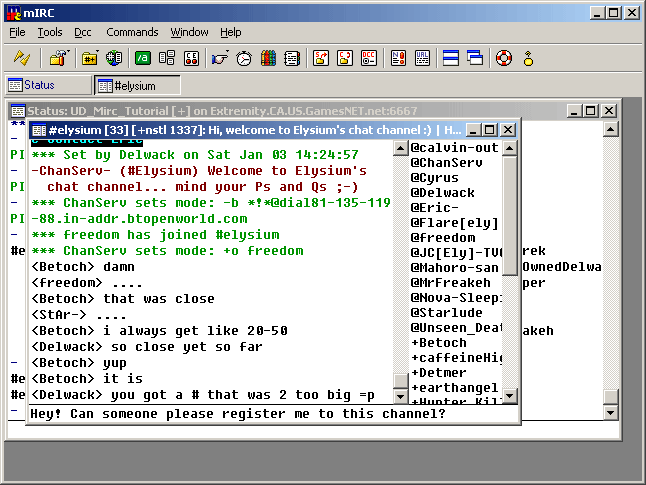Click Status window scrollbar up arrow

(610, 129)
